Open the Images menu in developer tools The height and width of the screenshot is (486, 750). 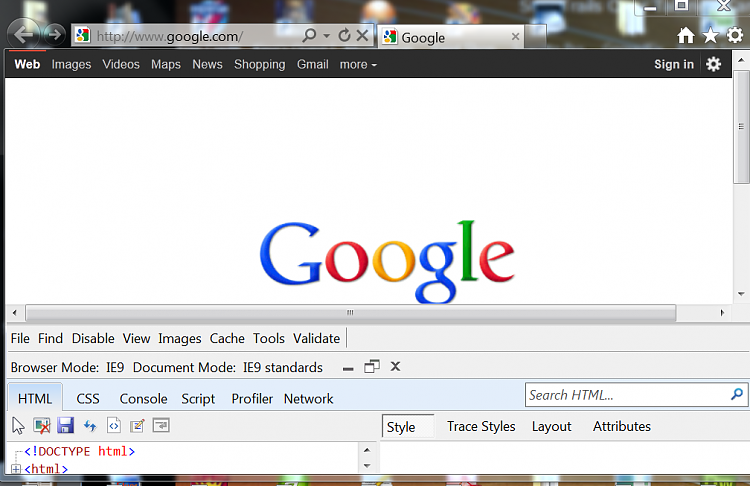click(180, 339)
